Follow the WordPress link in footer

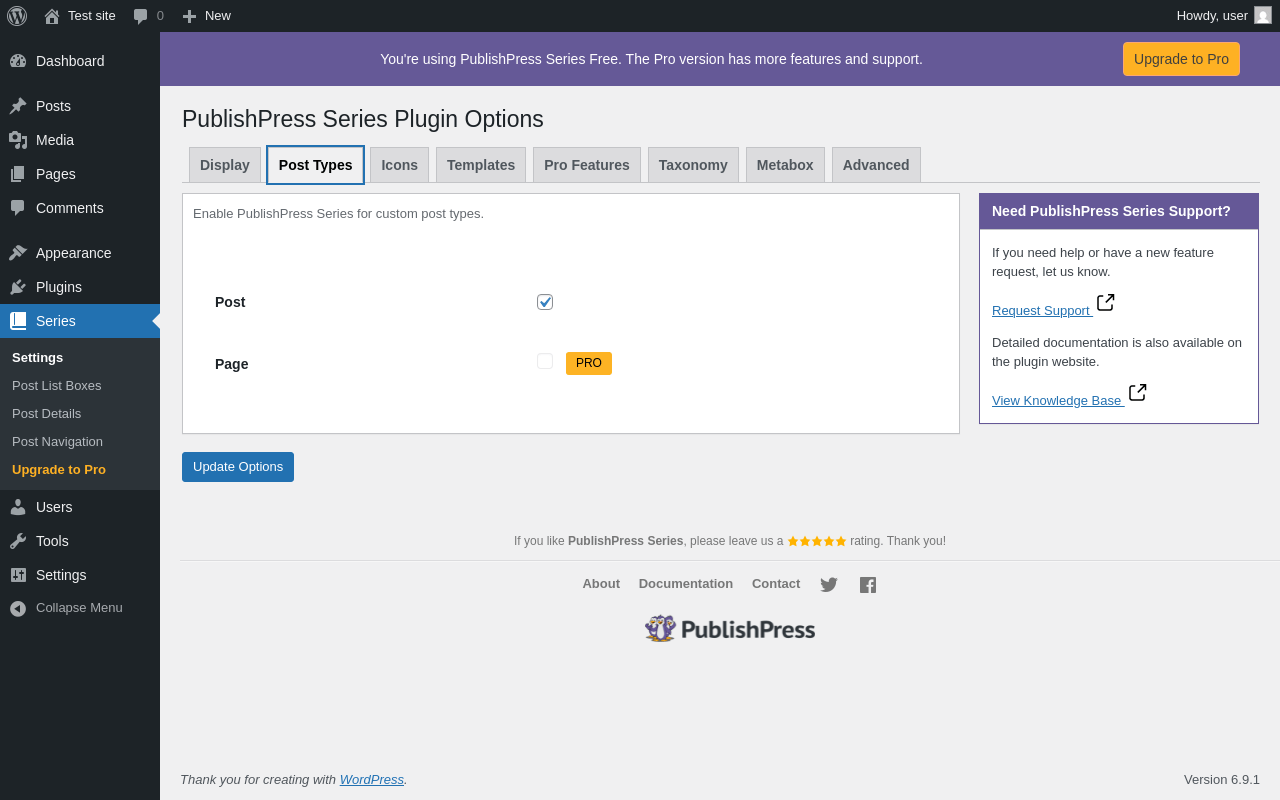click(372, 779)
